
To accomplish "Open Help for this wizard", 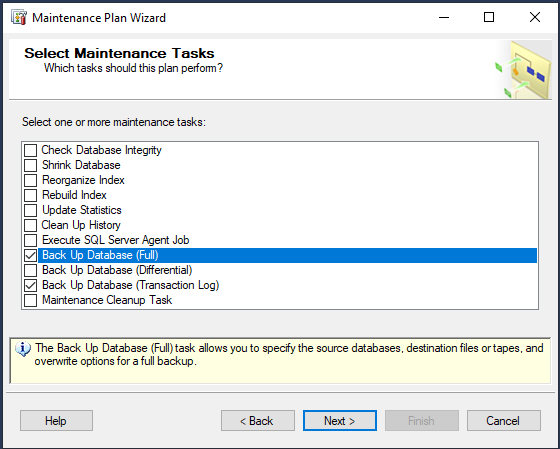I will [56, 420].
